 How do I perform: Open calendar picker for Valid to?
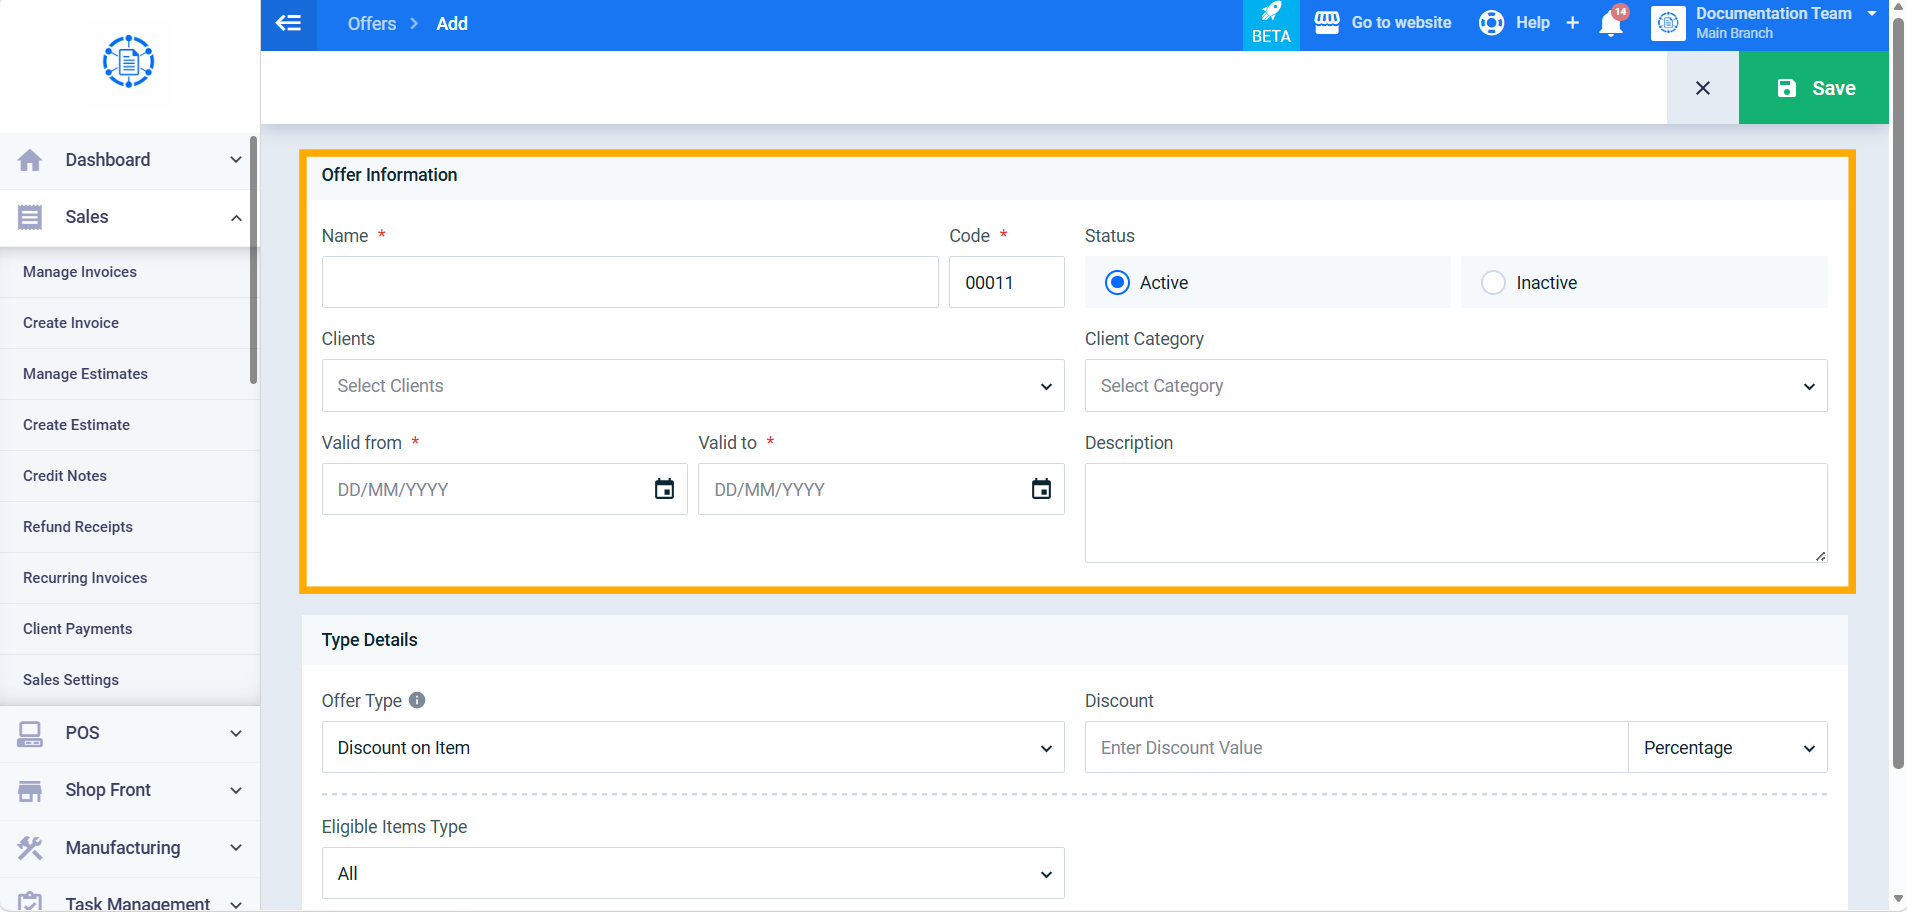1041,489
